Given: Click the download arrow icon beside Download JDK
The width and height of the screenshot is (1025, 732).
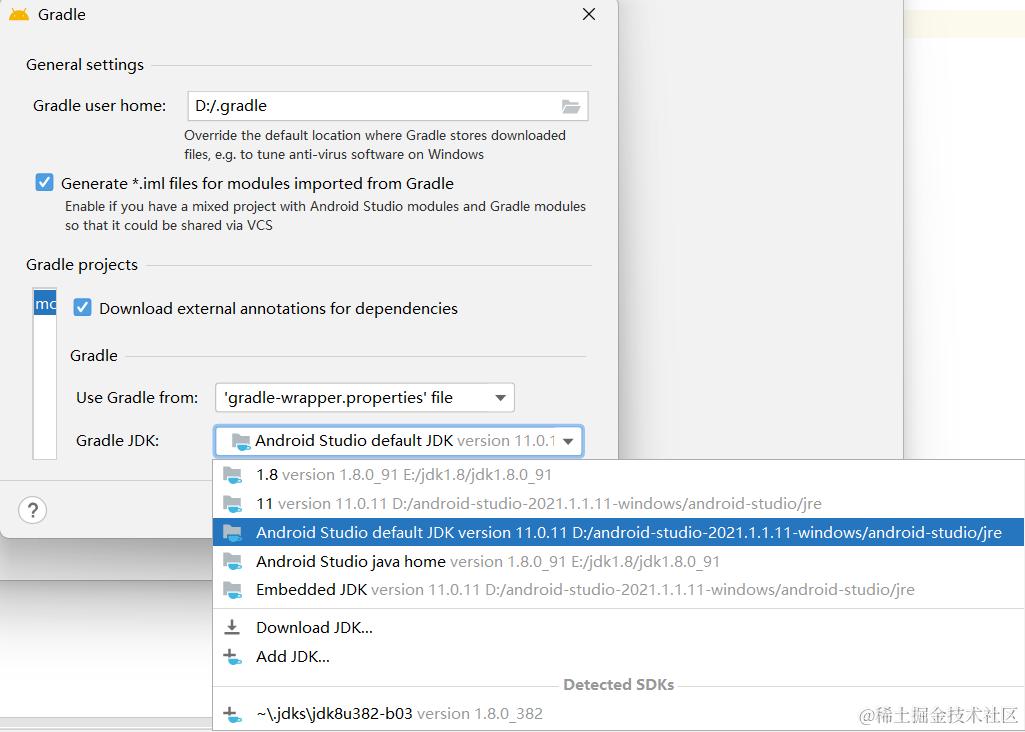Looking at the screenshot, I should click(x=233, y=627).
